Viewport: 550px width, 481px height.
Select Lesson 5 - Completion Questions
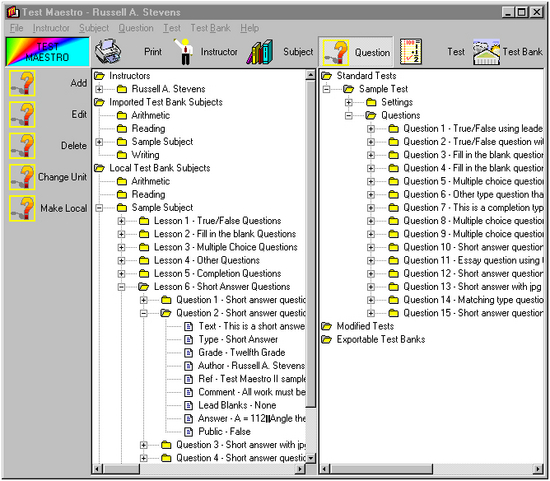(x=218, y=274)
